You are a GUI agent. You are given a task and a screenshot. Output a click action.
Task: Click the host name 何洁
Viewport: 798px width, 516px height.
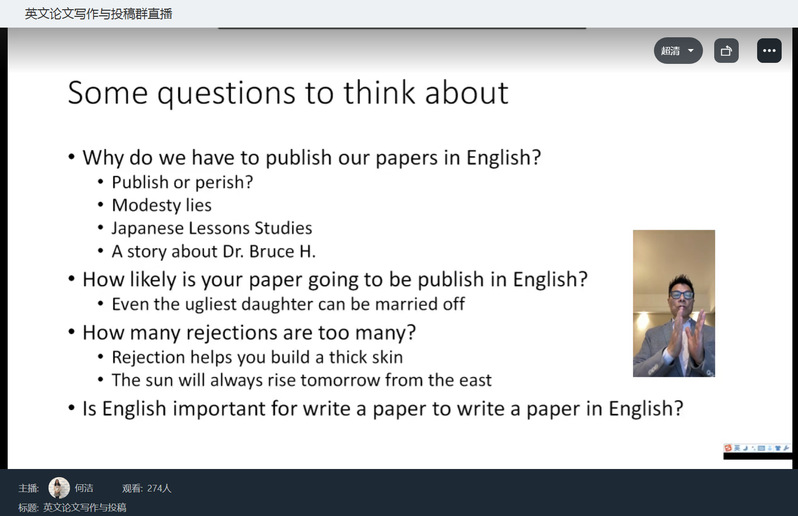(84, 488)
